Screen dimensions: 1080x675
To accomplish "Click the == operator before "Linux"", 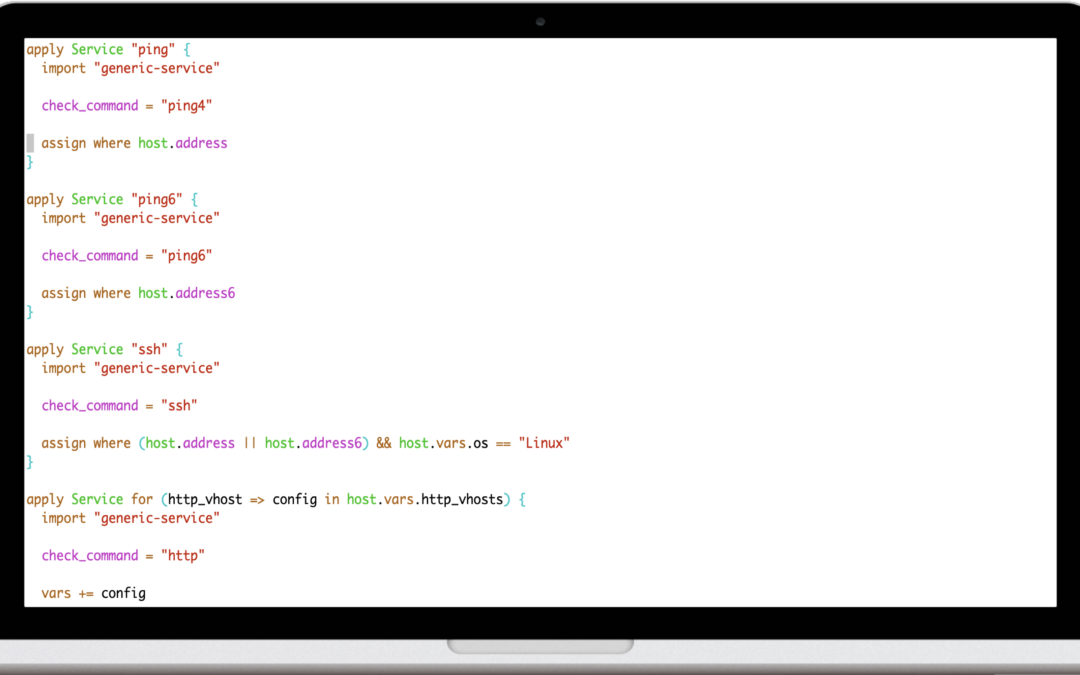I will [x=503, y=443].
